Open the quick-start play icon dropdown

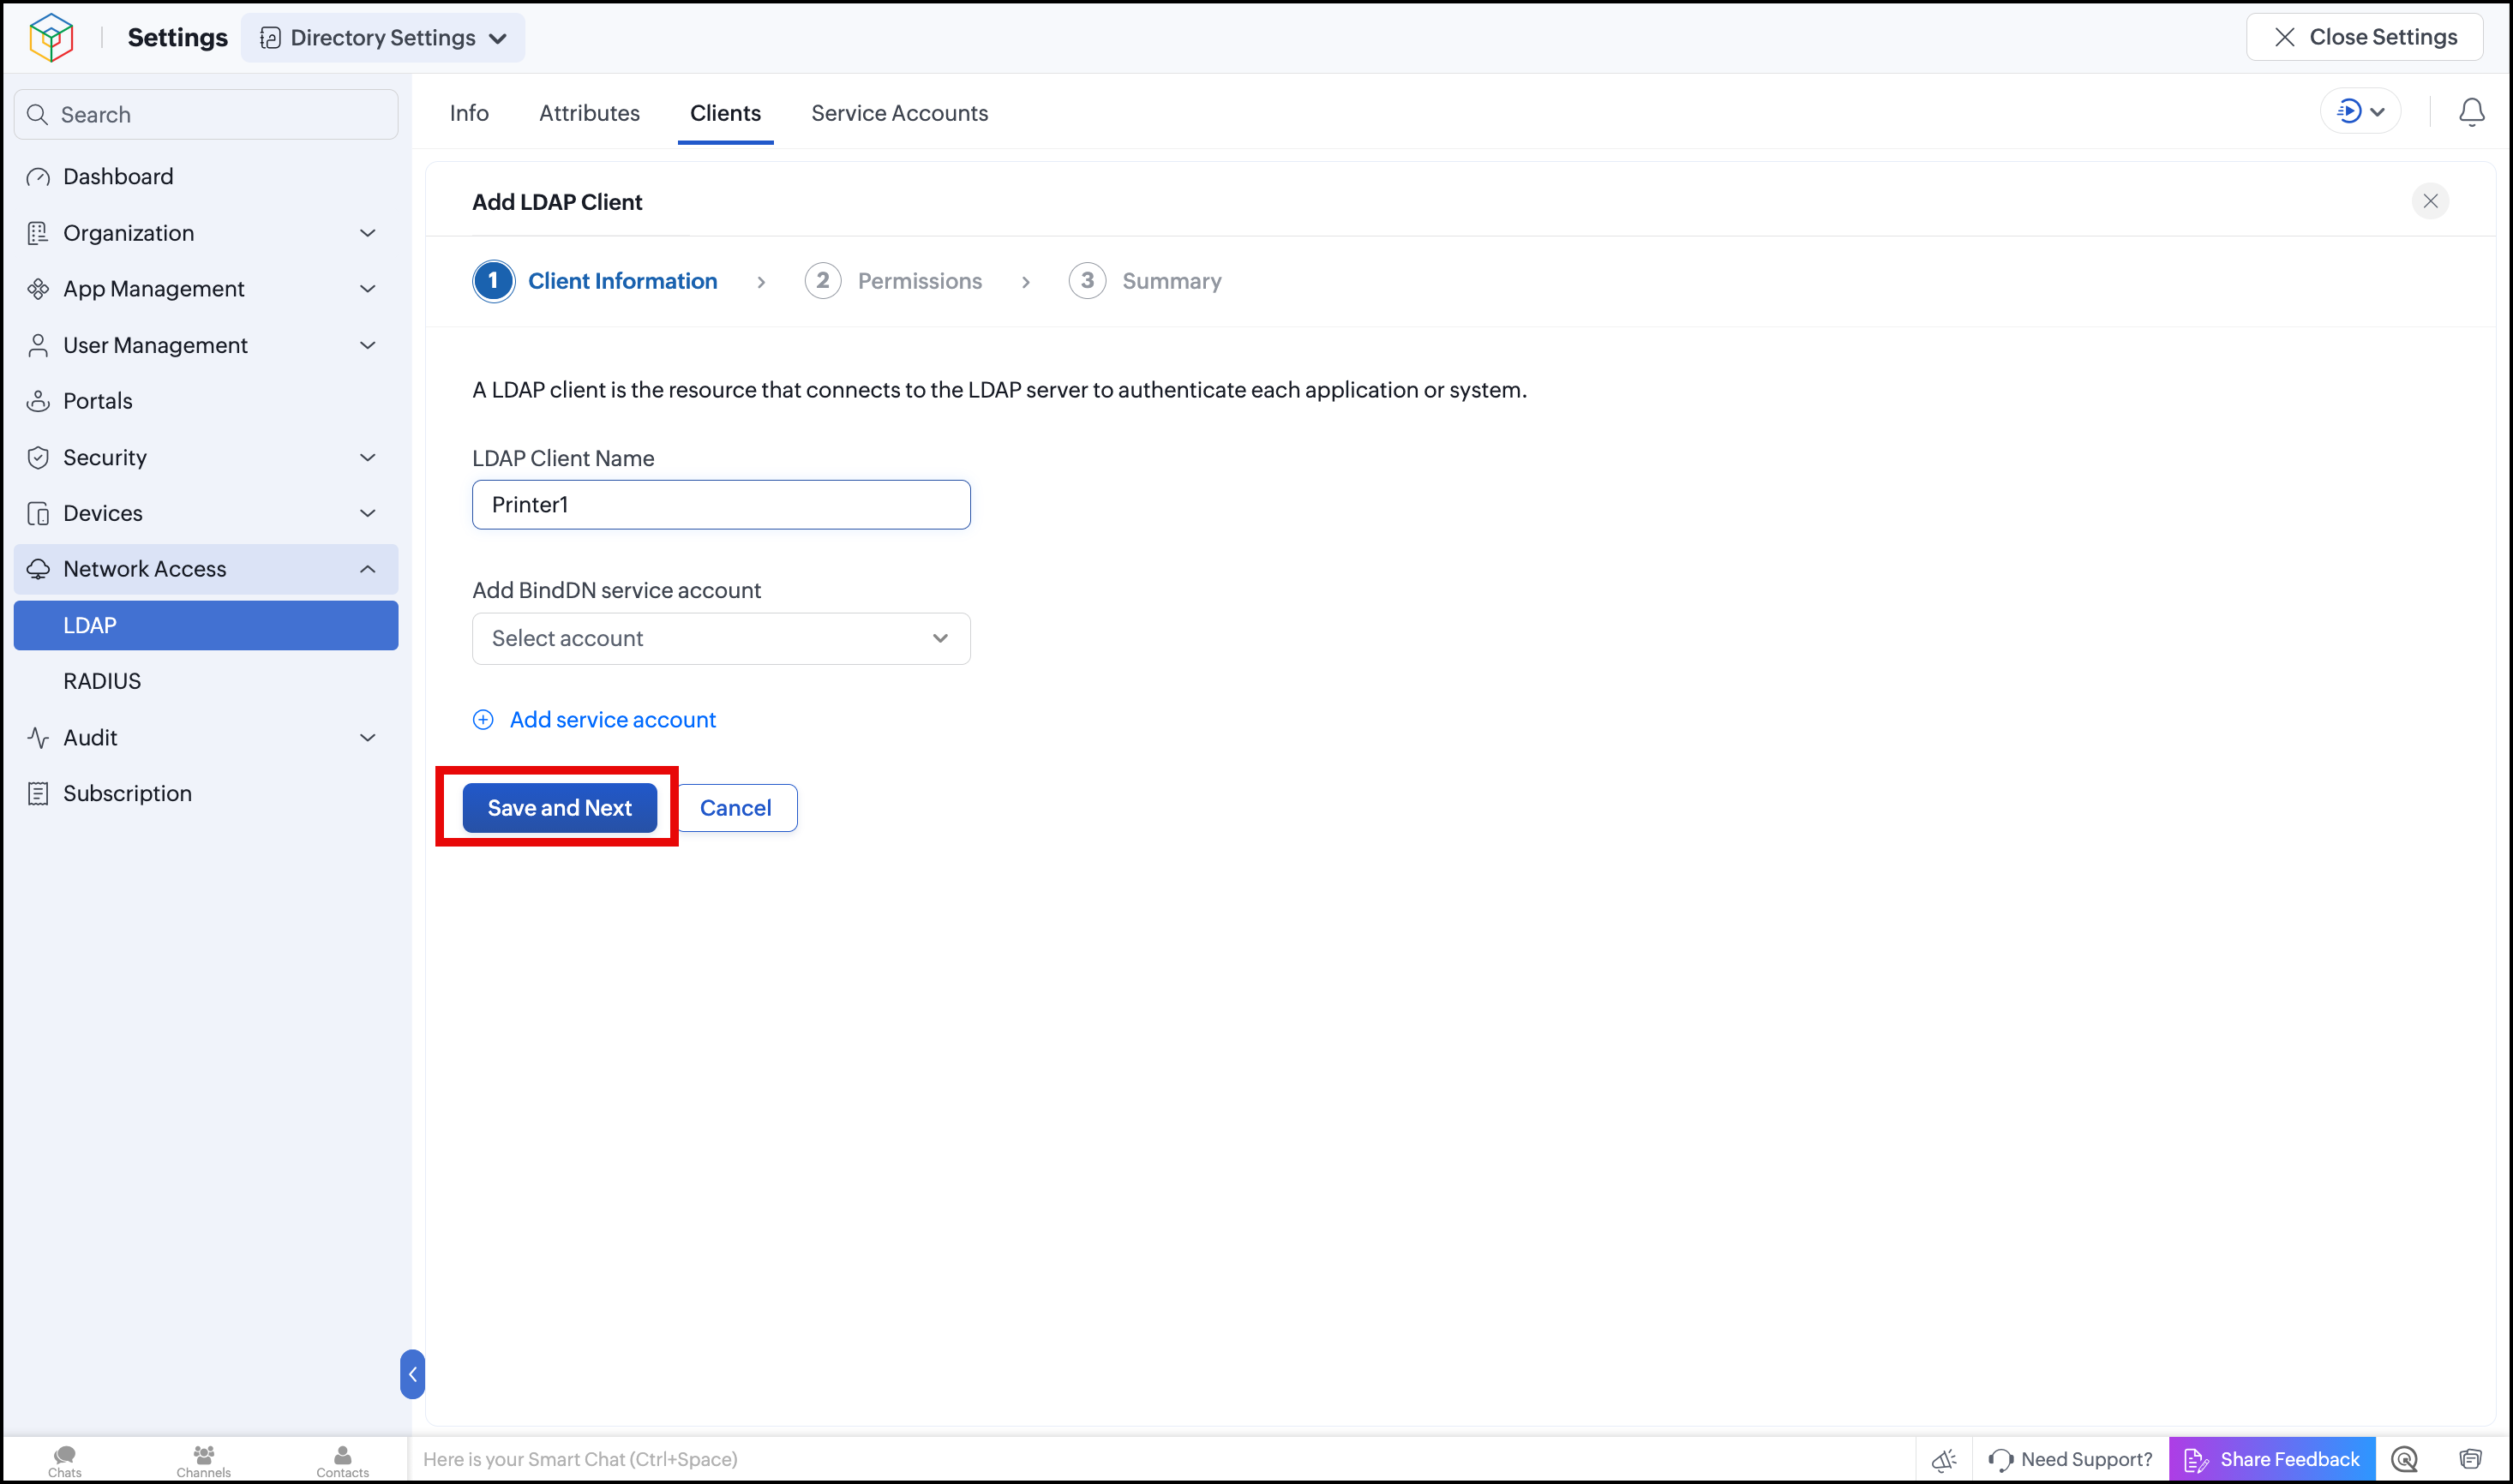pos(2360,111)
